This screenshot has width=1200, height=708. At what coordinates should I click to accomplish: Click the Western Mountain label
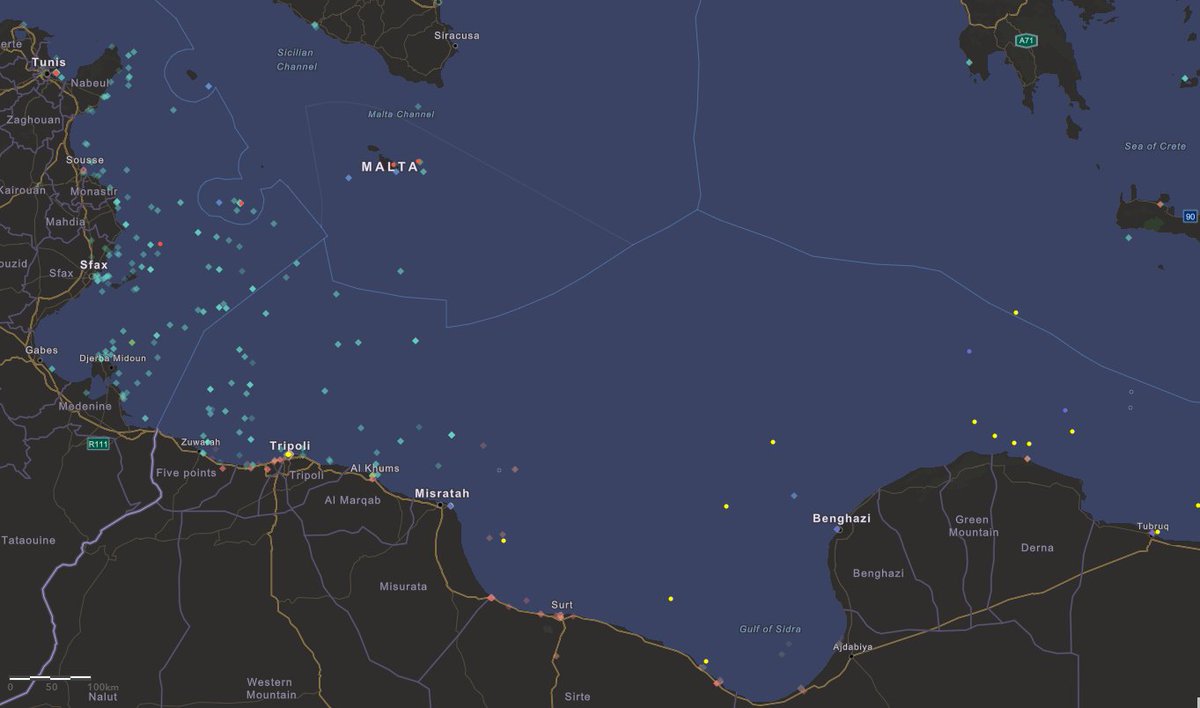(271, 688)
